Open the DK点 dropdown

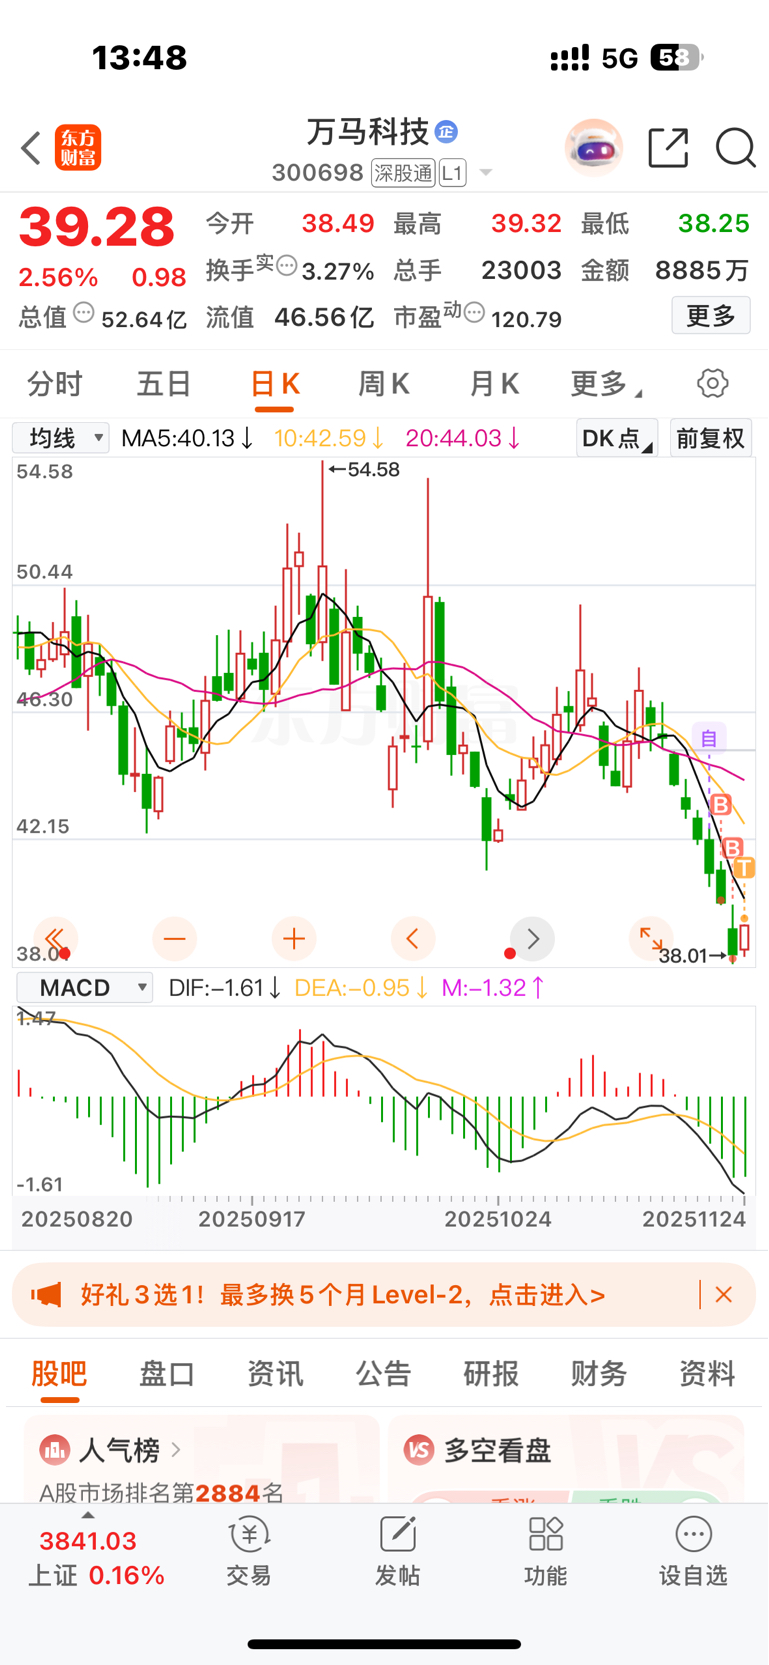(x=617, y=438)
